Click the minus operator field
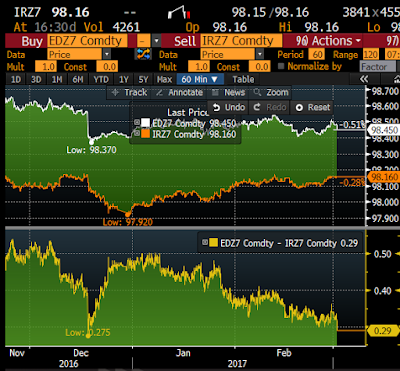Image resolution: width=400 pixels, height=371 pixels. coord(144,41)
